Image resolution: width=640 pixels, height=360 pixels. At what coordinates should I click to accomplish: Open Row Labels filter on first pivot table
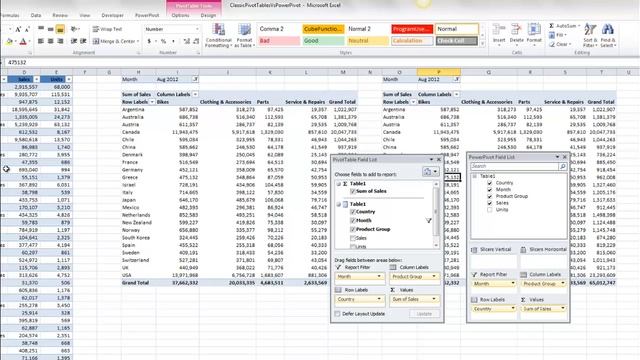(x=152, y=102)
